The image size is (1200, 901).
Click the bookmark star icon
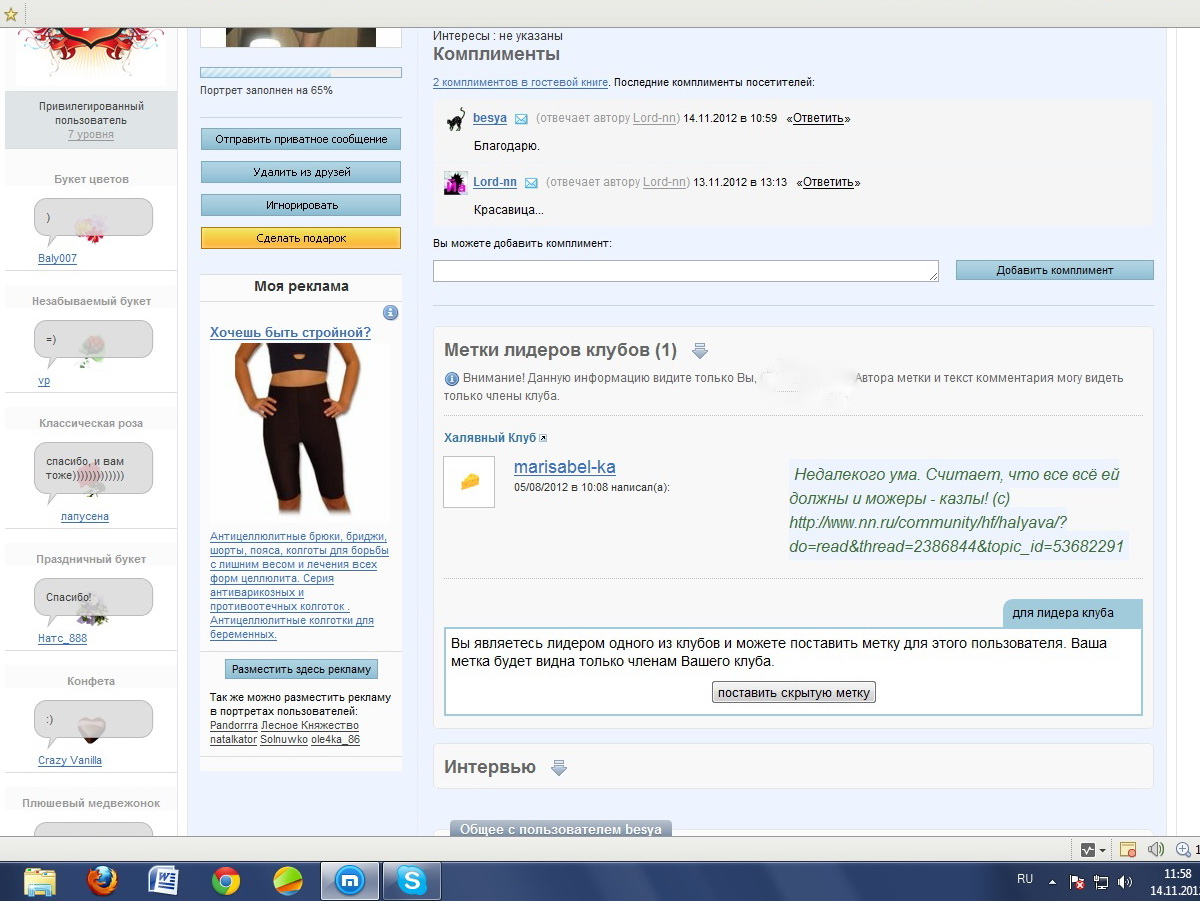[x=11, y=13]
